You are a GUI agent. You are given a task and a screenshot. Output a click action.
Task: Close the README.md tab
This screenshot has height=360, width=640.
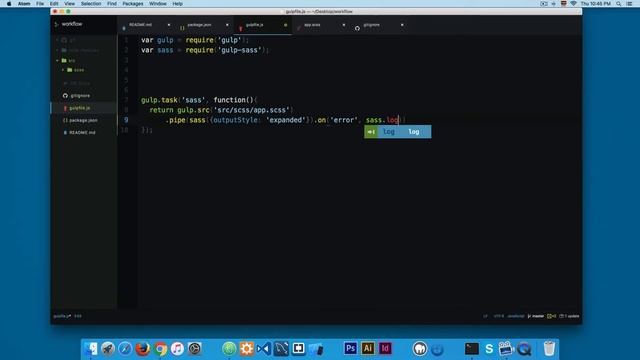pos(169,25)
